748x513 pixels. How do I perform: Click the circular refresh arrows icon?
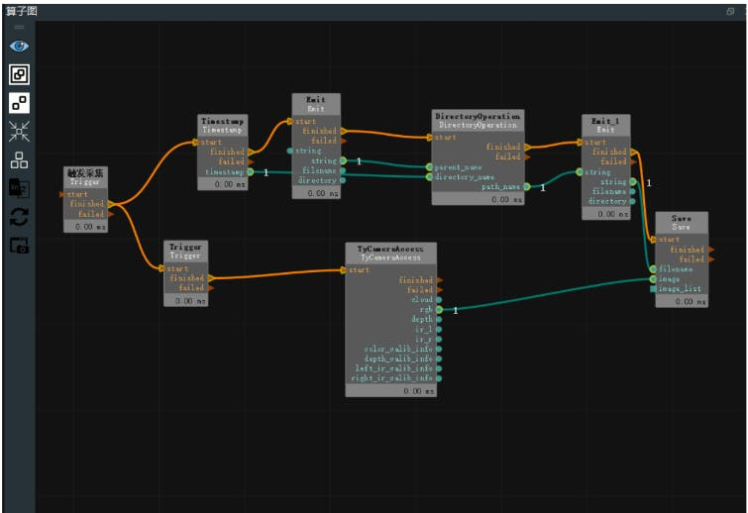[19, 217]
